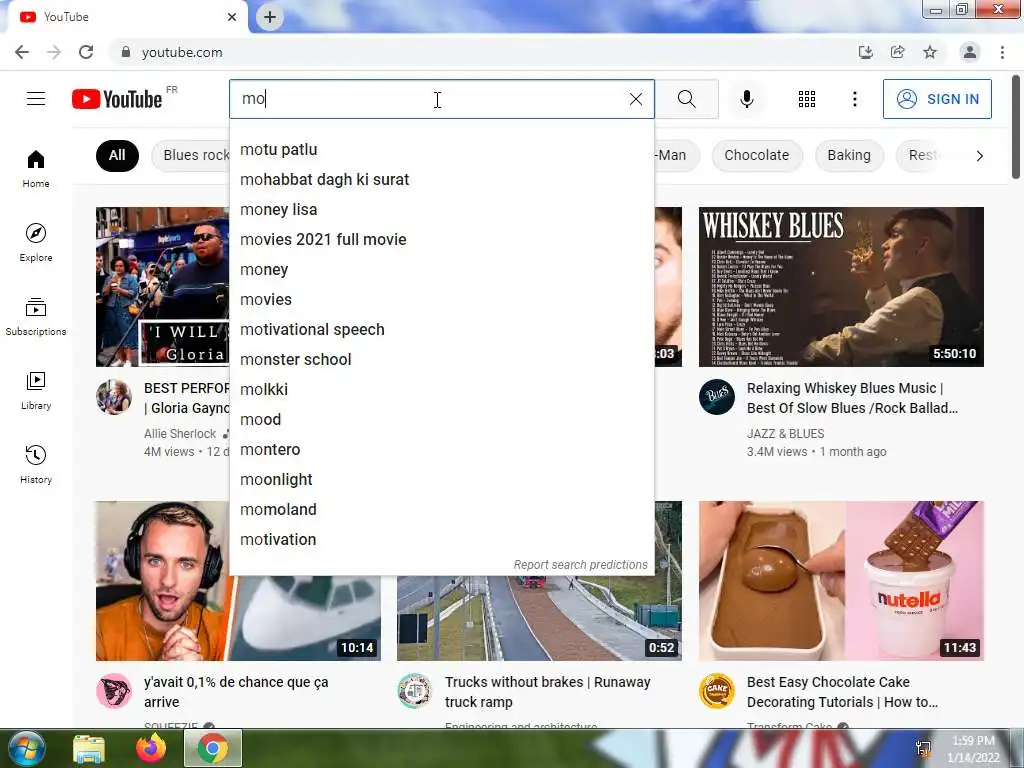1024x768 pixels.
Task: Open the JAZZ & BLUES channel name
Action: (786, 434)
